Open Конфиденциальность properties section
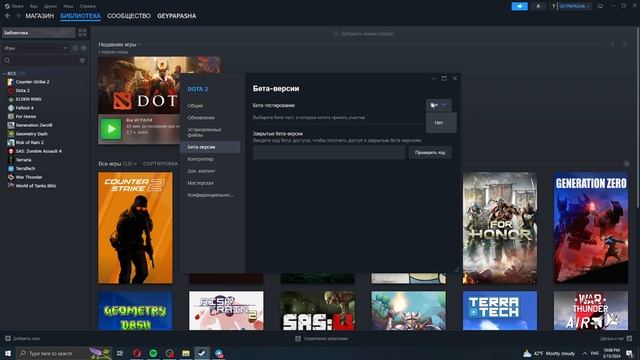This screenshot has height=360, width=640. coord(211,195)
